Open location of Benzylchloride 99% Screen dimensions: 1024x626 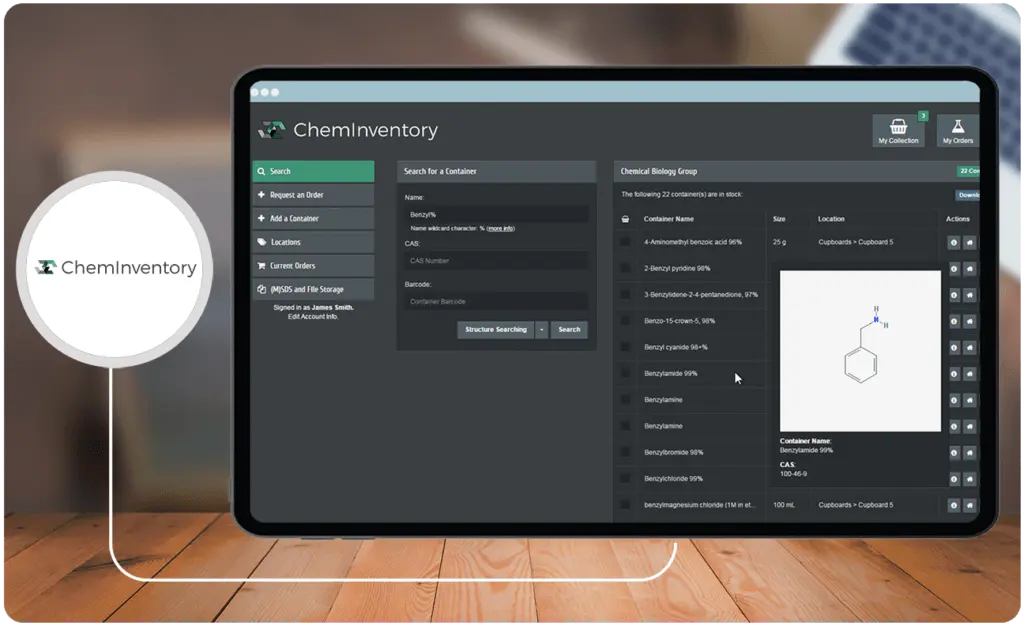pyautogui.click(x=970, y=479)
